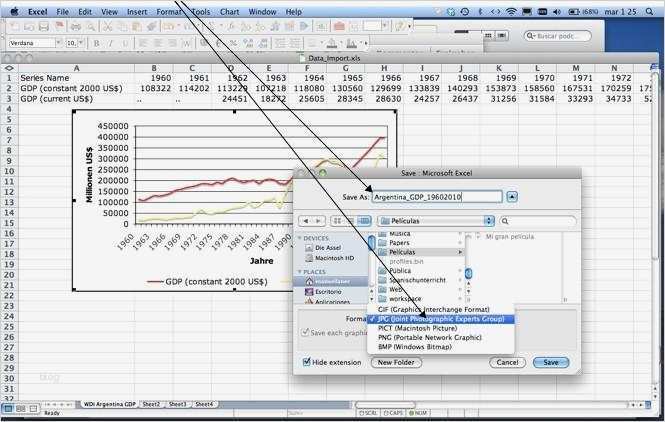Click the Cancel button

pyautogui.click(x=507, y=362)
